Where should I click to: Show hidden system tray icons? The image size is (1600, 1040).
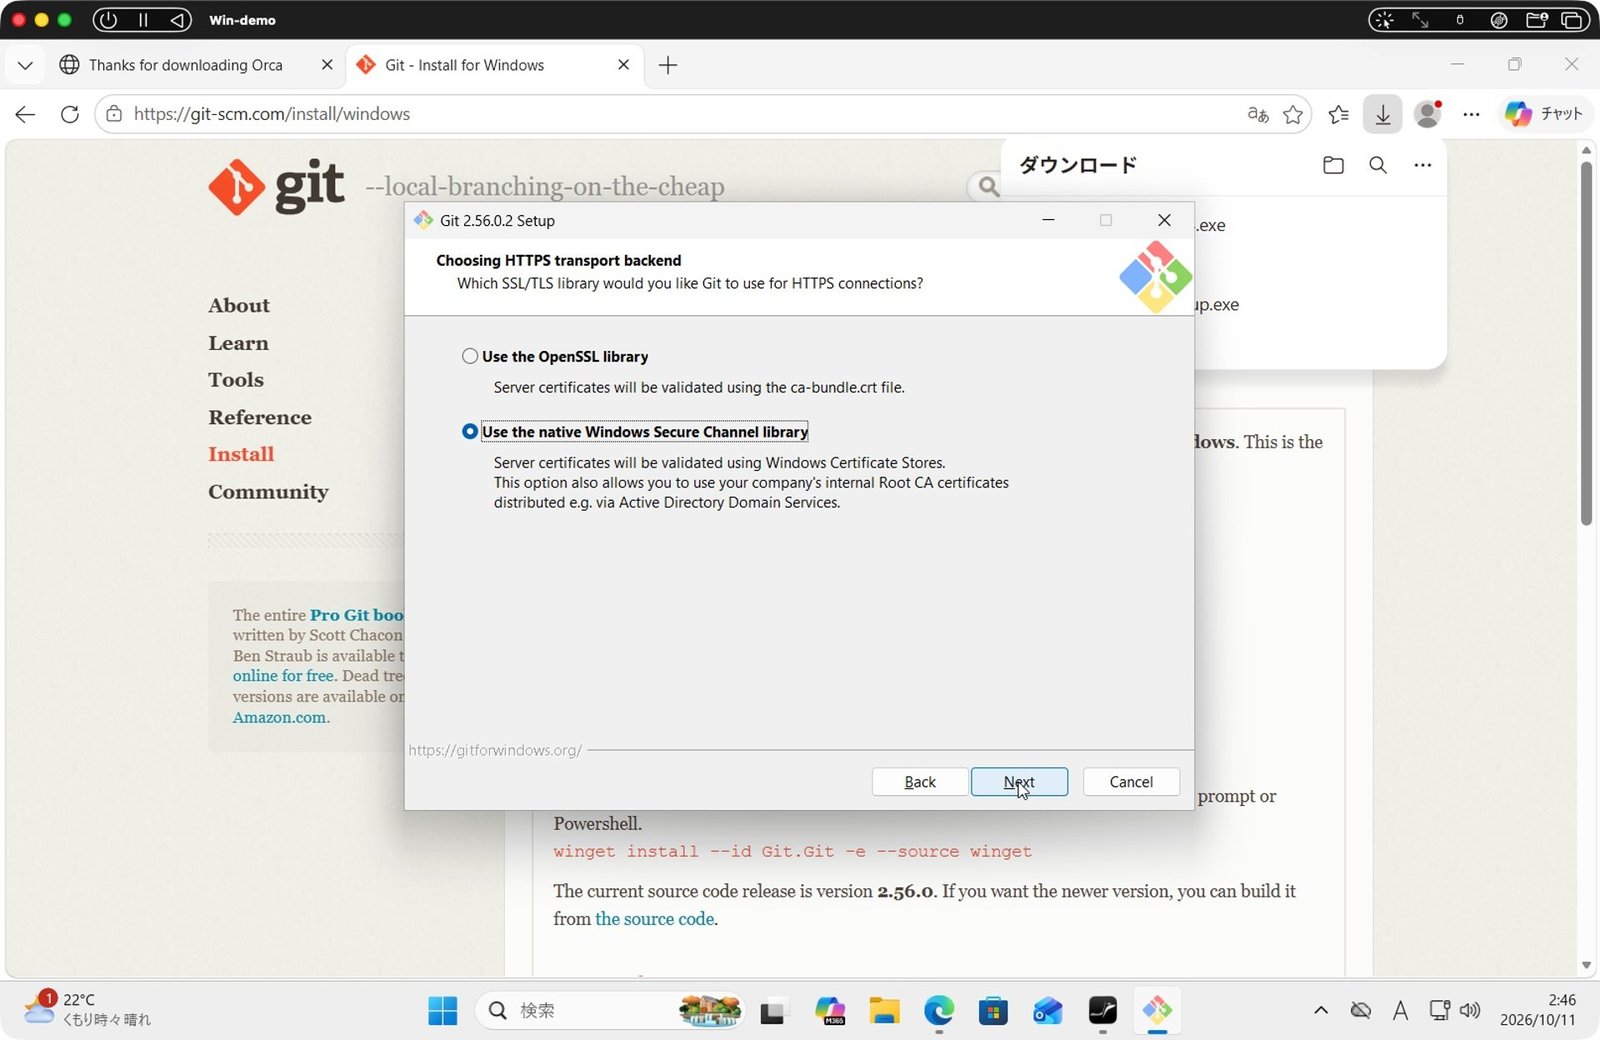pos(1321,1011)
